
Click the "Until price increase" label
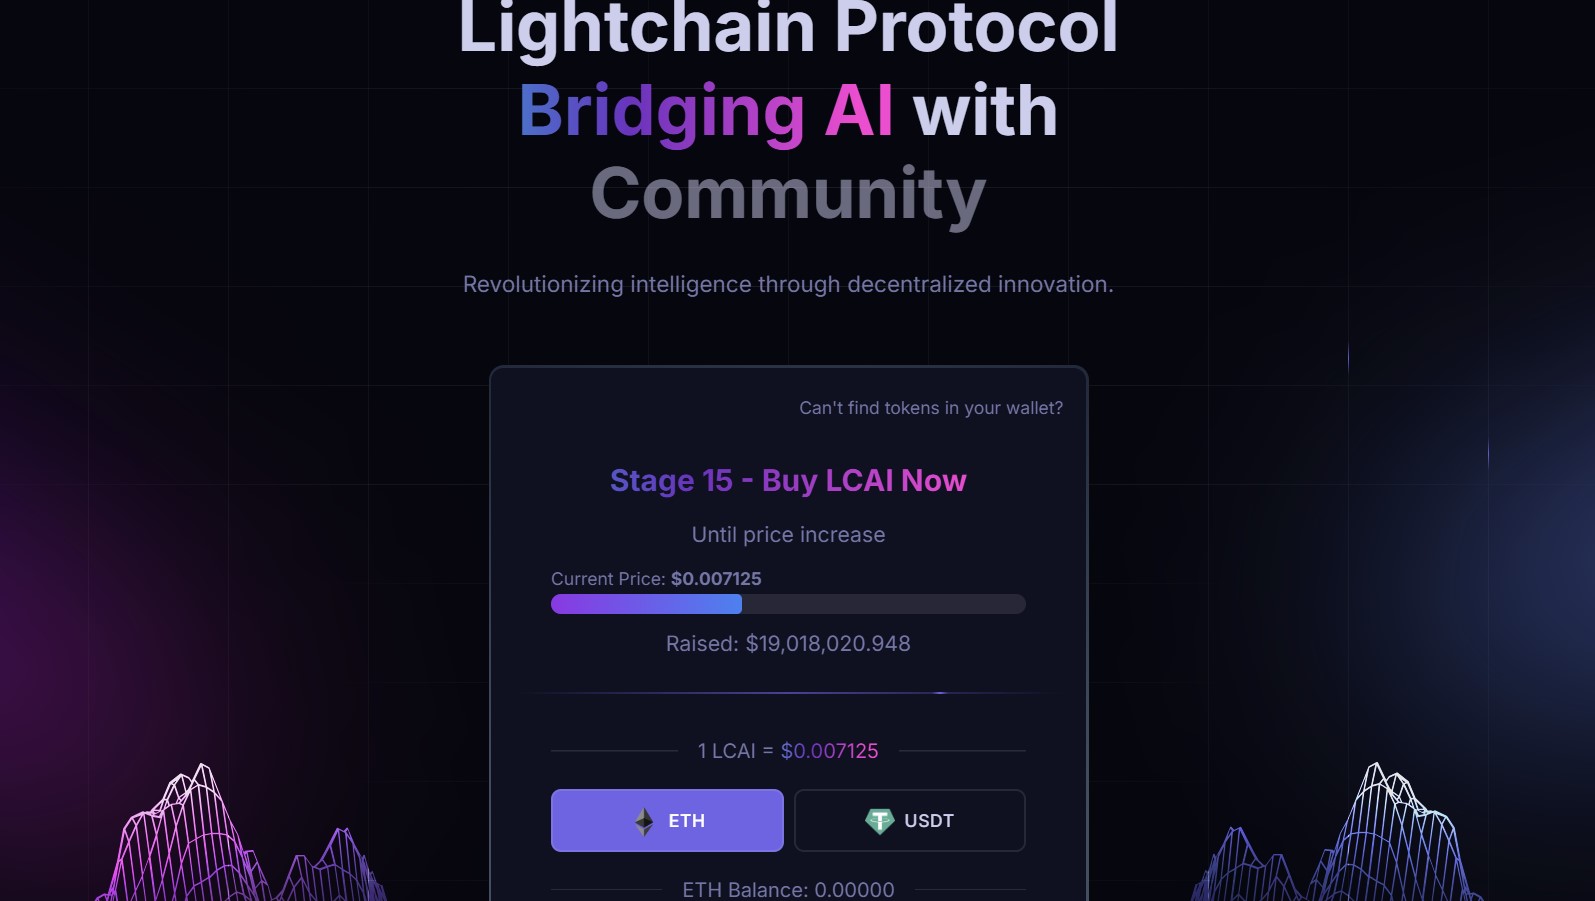tap(788, 534)
